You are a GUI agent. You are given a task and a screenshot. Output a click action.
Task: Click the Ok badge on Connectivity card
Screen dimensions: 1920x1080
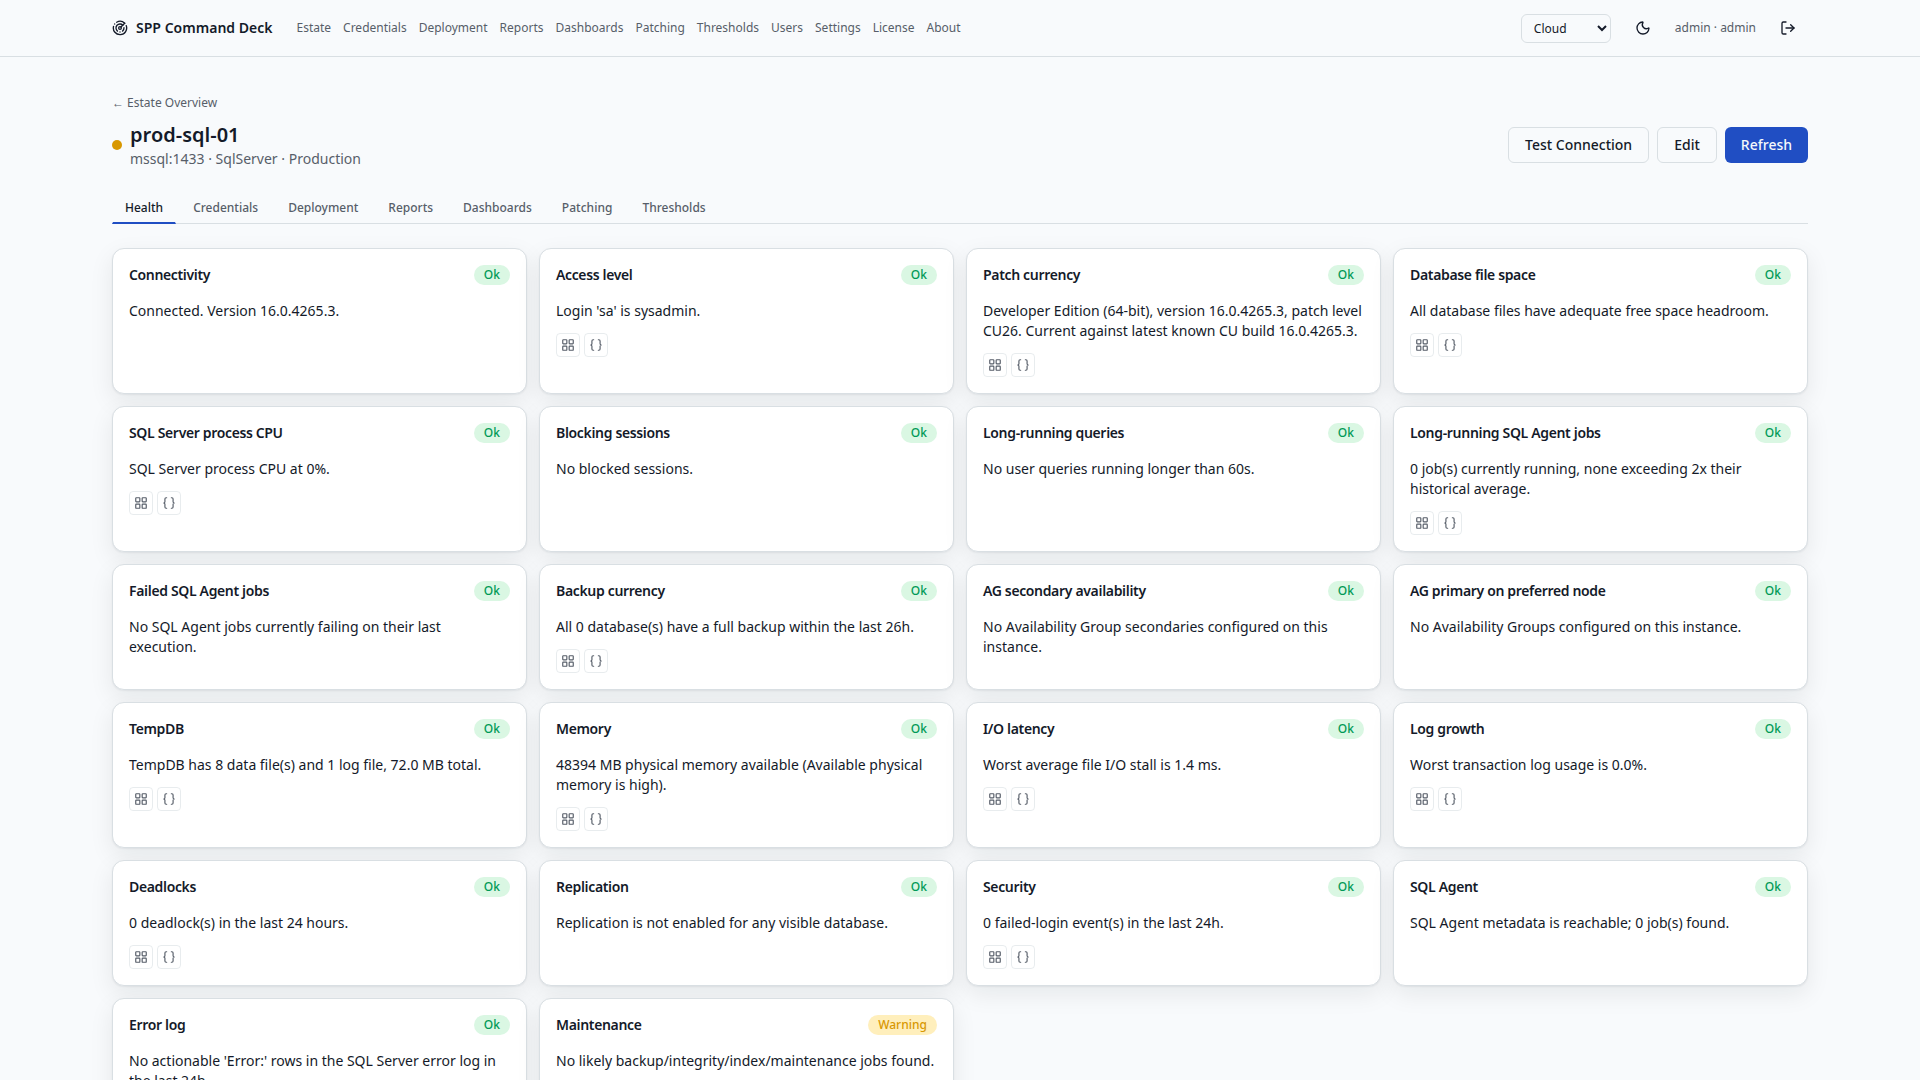click(x=492, y=275)
